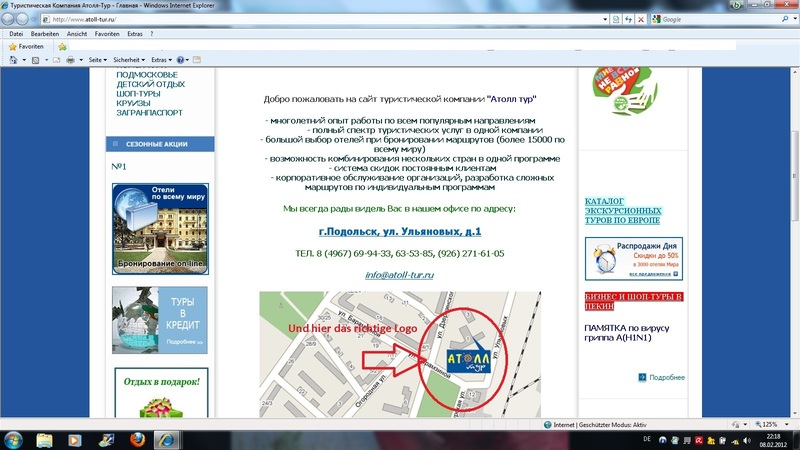Click the СЕЗОННЫЕ АКЦИИ section header

(x=160, y=144)
